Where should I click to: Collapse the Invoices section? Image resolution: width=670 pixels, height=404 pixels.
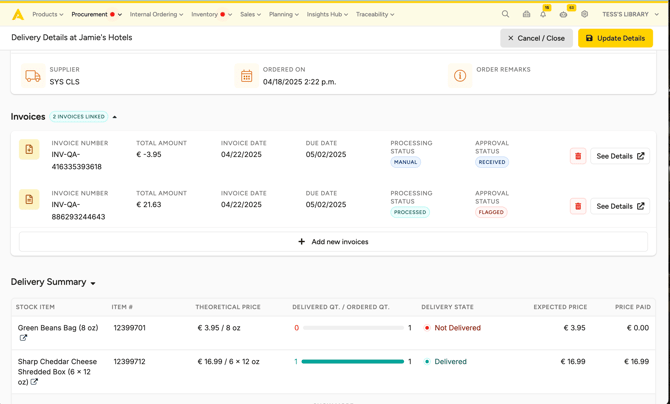pyautogui.click(x=115, y=117)
